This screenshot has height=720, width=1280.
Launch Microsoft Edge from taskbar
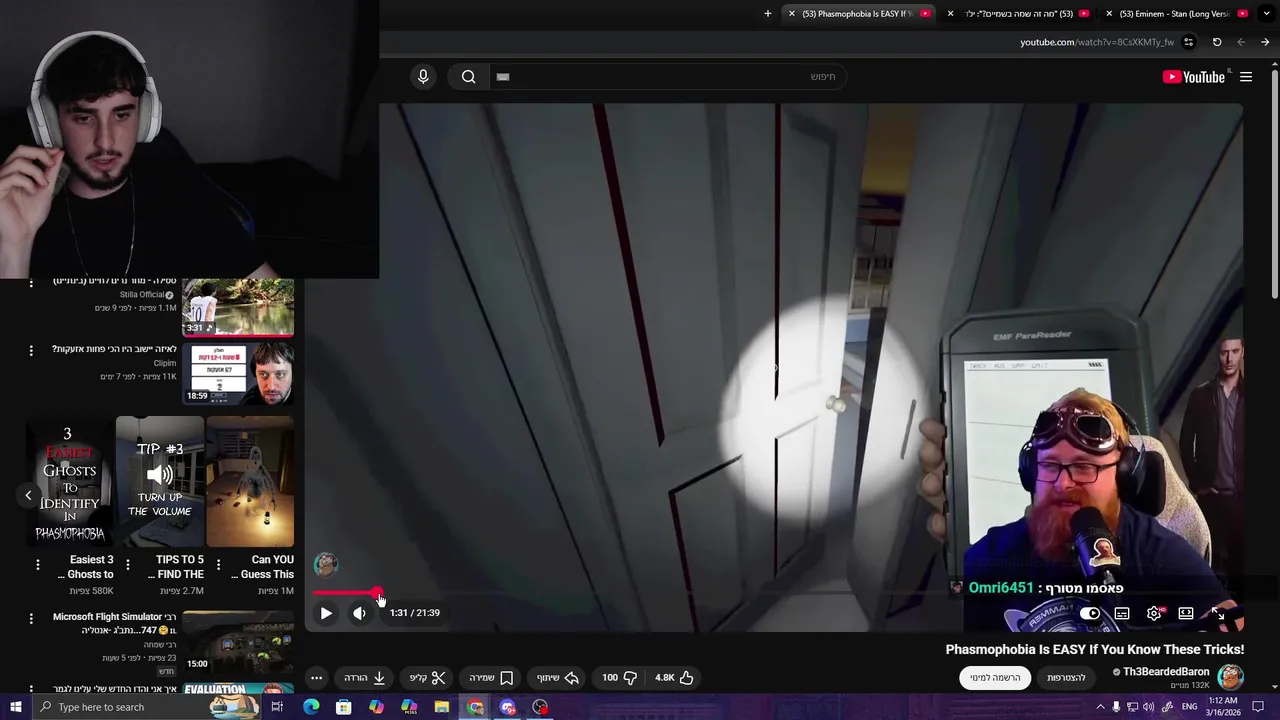[311, 707]
